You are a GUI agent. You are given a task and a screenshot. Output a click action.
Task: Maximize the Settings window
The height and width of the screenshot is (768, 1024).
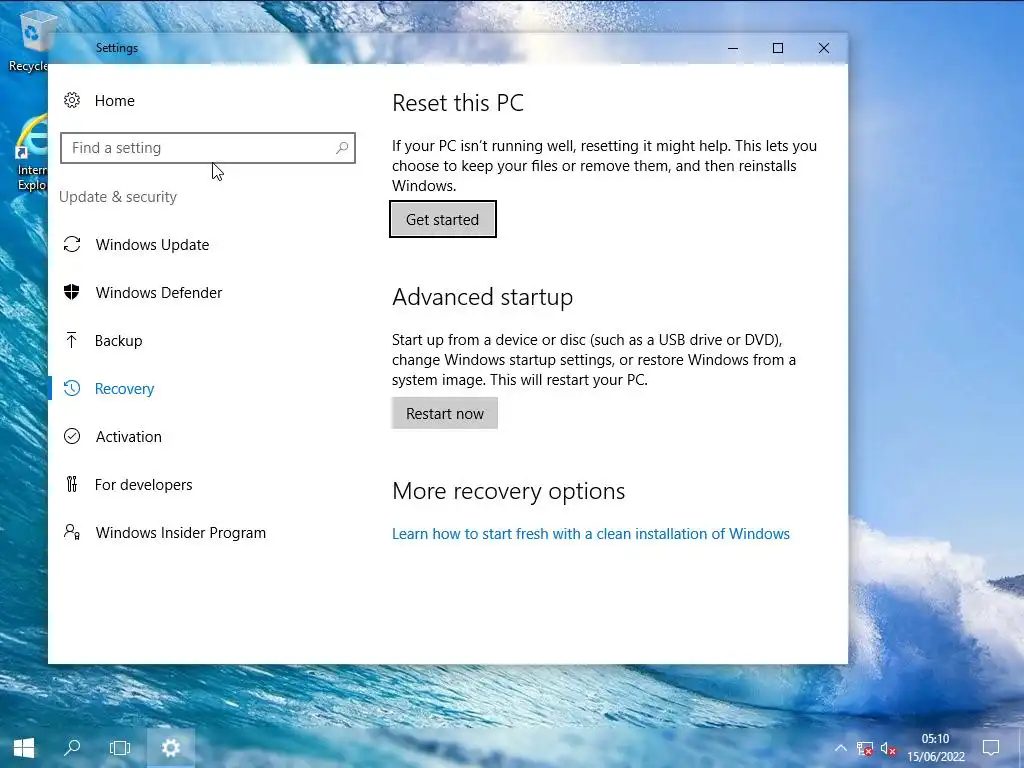pos(778,48)
